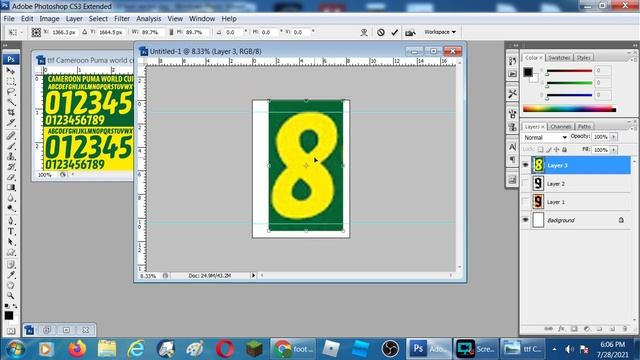This screenshot has width=640, height=360.
Task: Select the Pen tool
Action: click(x=11, y=221)
